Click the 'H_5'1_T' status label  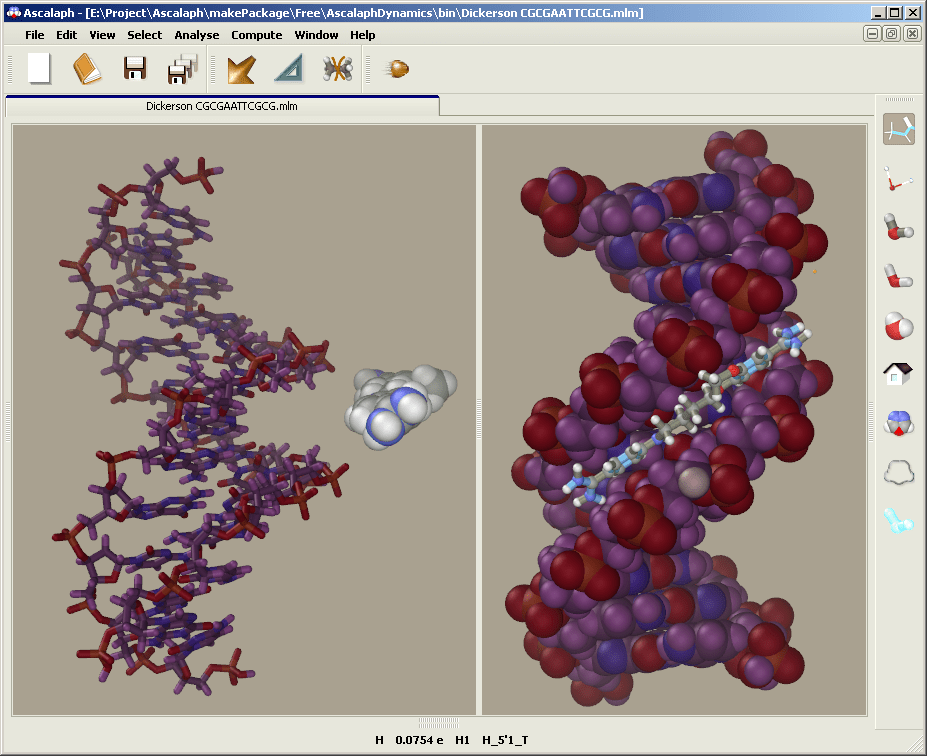click(x=505, y=740)
